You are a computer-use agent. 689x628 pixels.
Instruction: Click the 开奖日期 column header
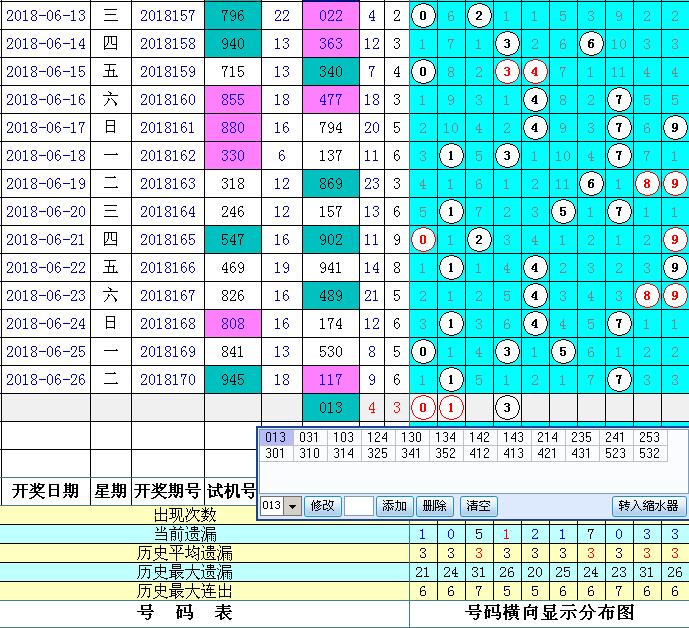(x=46, y=491)
